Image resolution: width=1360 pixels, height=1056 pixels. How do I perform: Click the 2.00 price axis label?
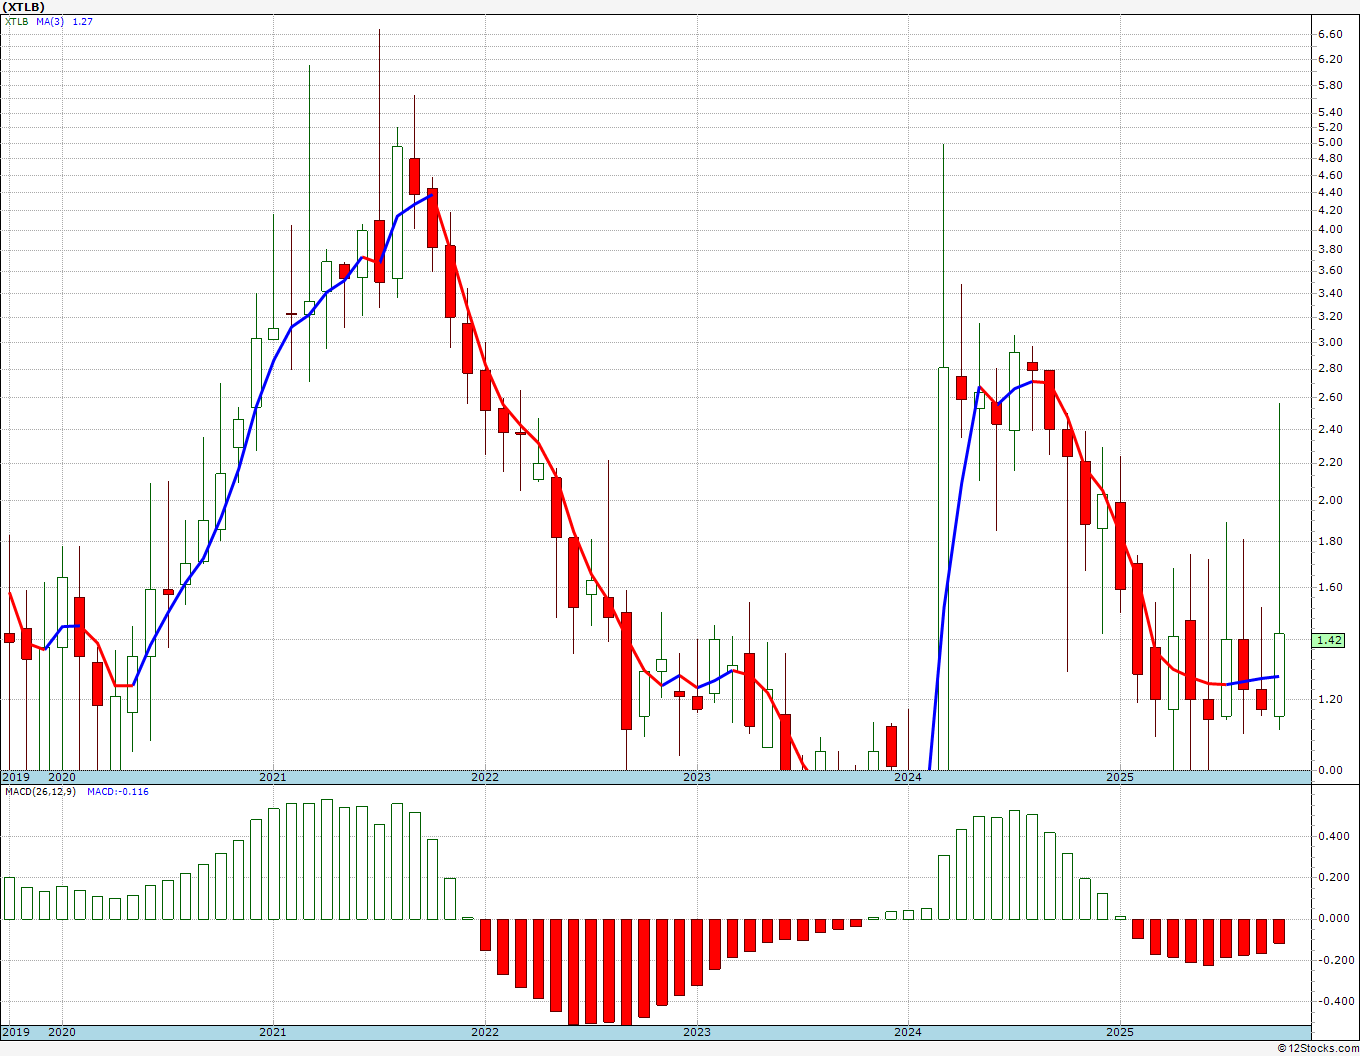1330,500
